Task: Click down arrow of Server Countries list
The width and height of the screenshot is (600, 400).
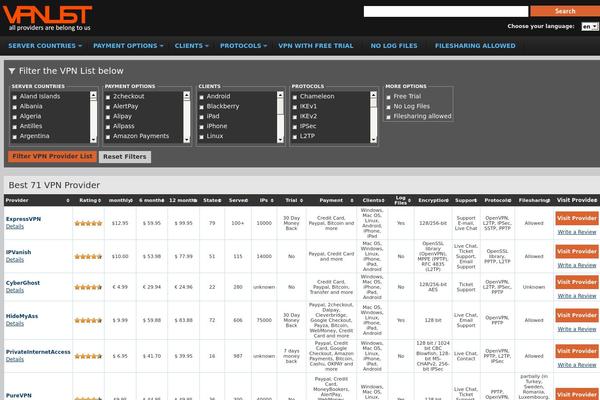Action: tap(93, 140)
